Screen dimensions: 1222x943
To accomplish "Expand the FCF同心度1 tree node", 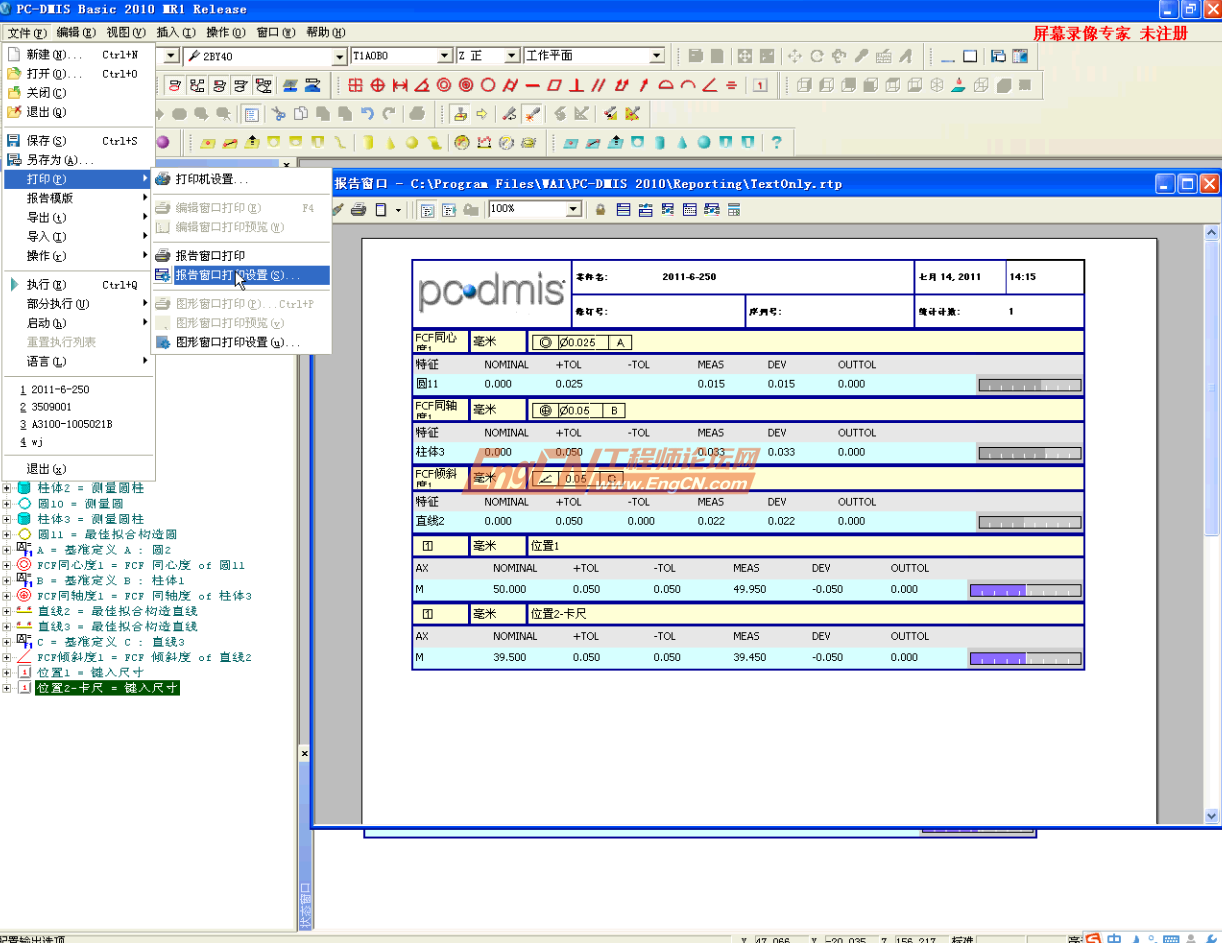I will 8,565.
